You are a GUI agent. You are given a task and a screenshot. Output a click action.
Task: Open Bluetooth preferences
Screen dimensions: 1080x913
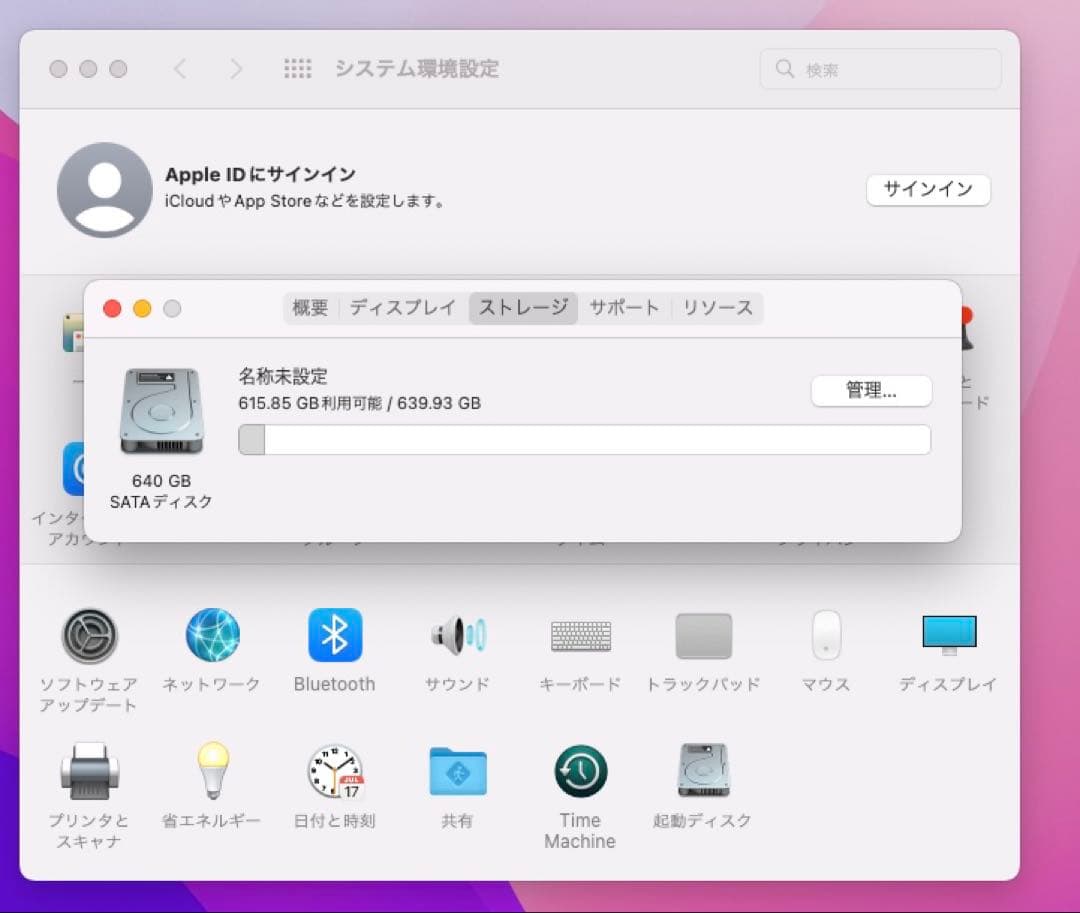pyautogui.click(x=334, y=635)
